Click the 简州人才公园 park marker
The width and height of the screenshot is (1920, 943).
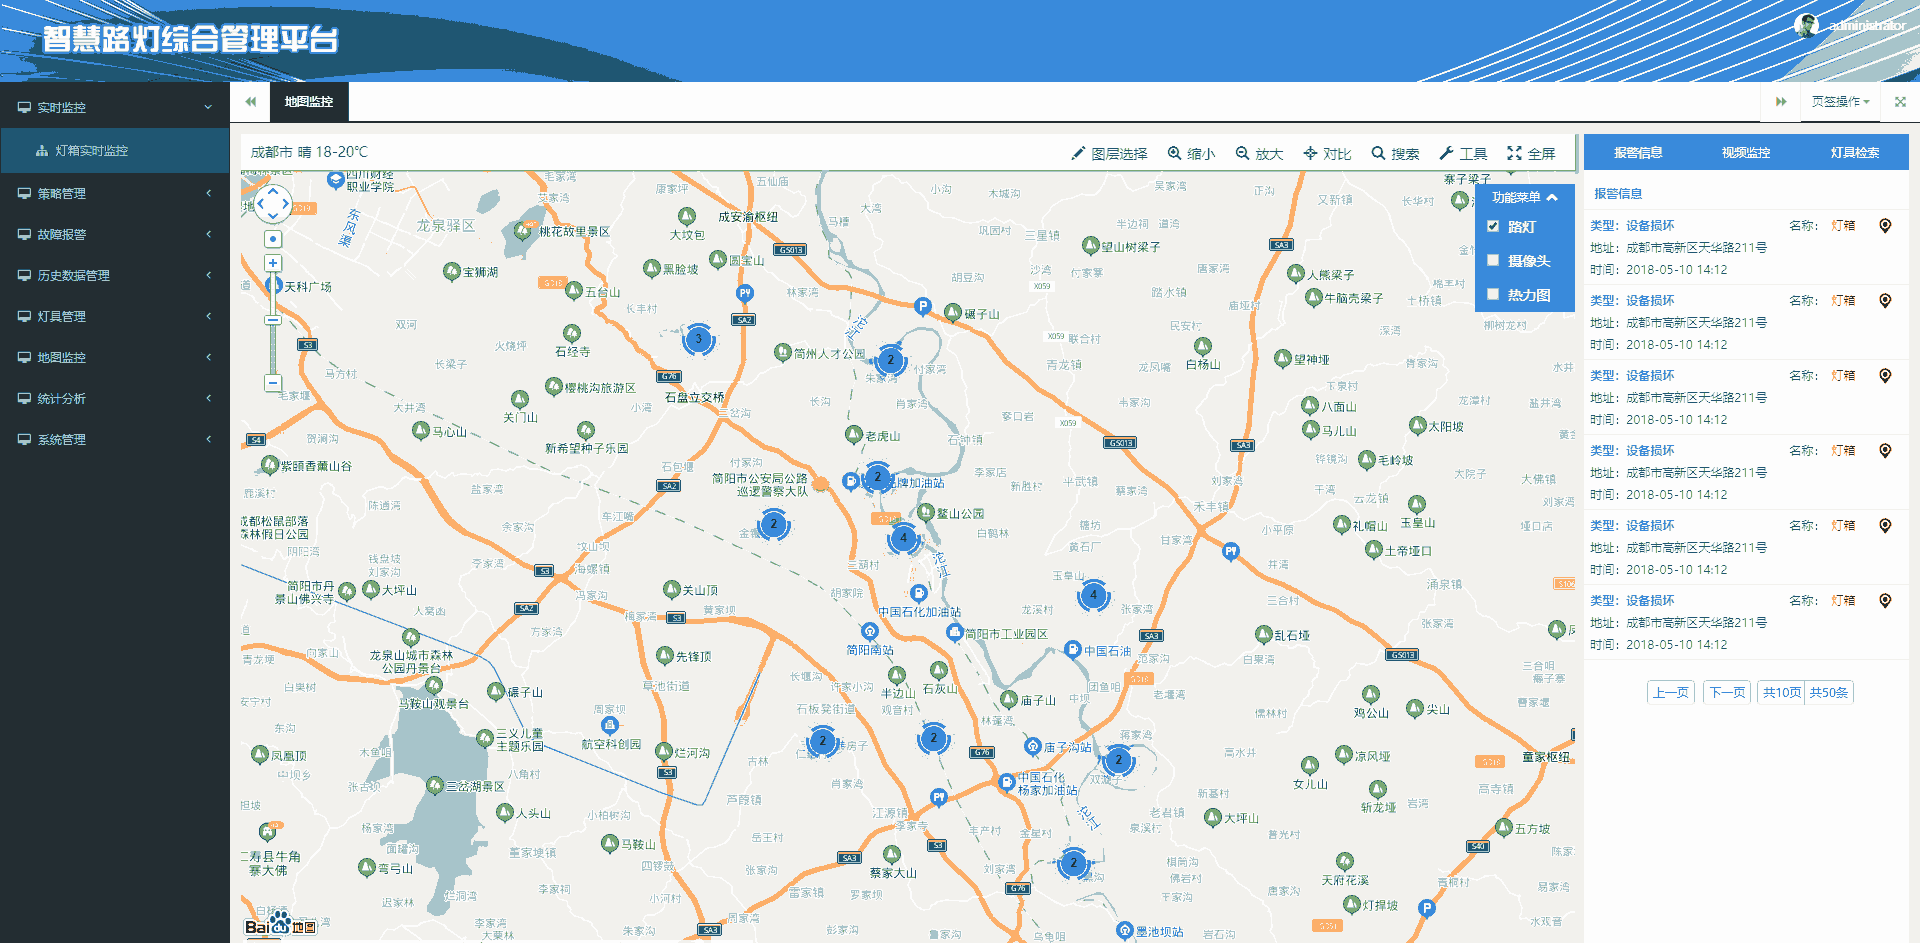[783, 352]
